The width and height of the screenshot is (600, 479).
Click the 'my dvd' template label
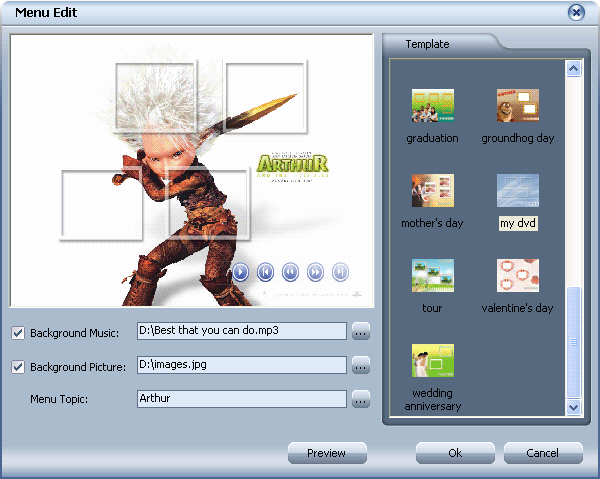[518, 223]
